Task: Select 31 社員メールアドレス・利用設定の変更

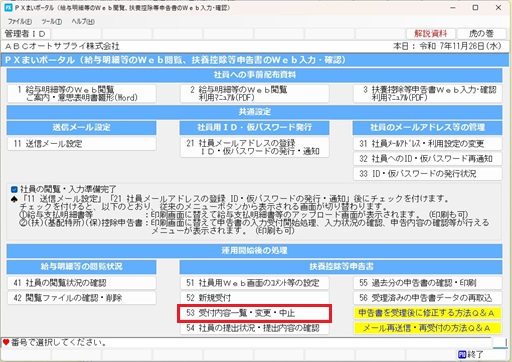Action: pyautogui.click(x=428, y=144)
